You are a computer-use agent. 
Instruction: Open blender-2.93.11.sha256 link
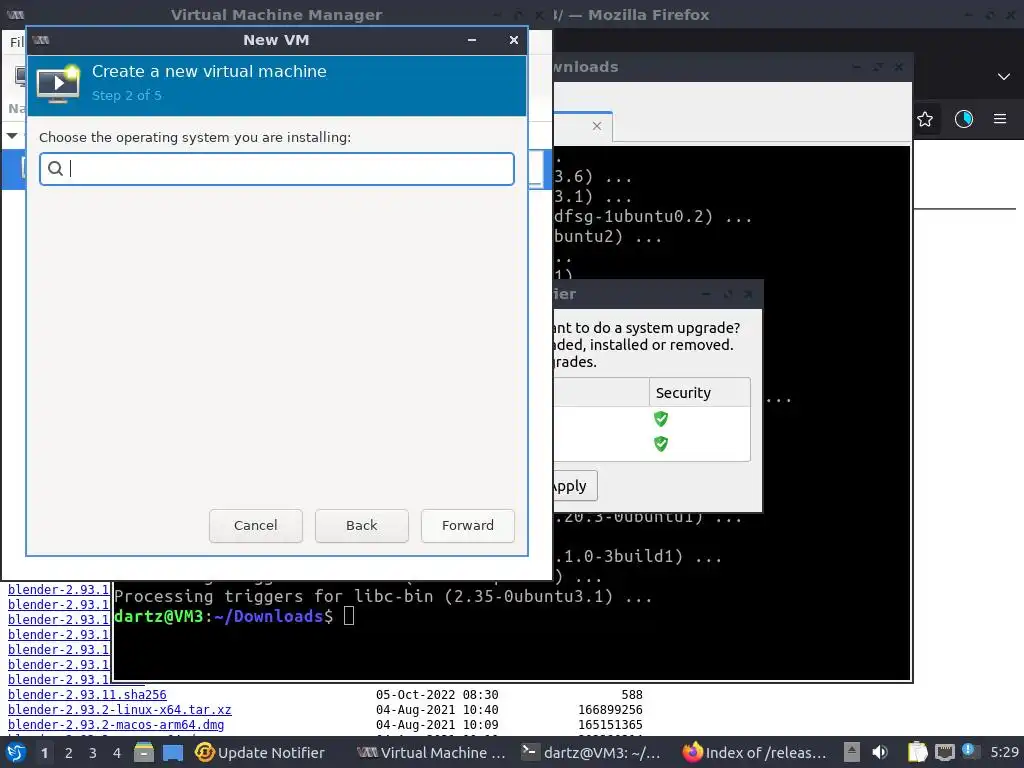(88, 695)
